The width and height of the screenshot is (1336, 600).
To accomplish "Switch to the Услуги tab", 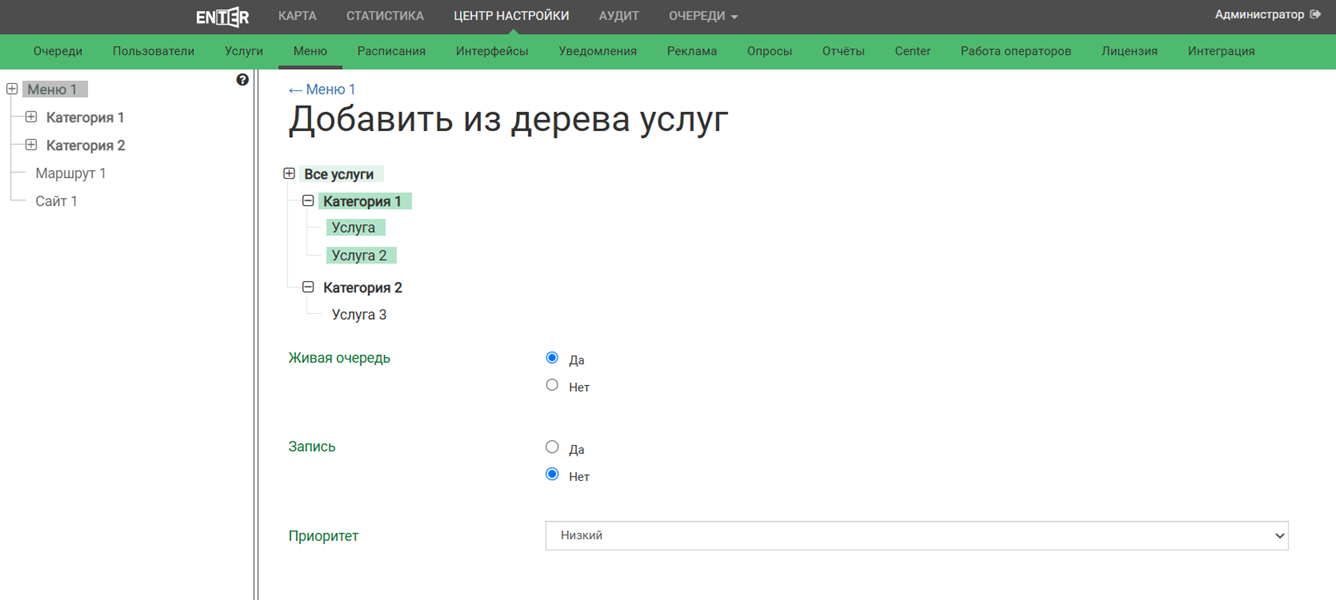I will (x=244, y=51).
